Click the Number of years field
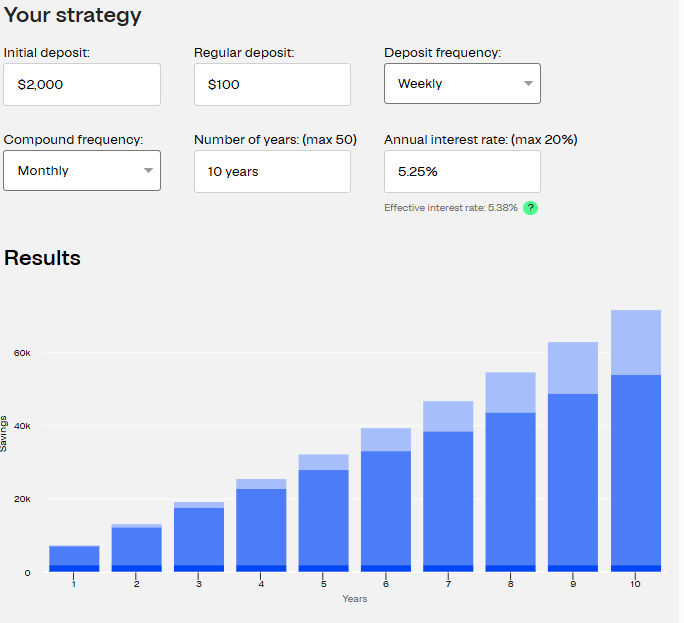Image resolution: width=684 pixels, height=623 pixels. coord(272,172)
